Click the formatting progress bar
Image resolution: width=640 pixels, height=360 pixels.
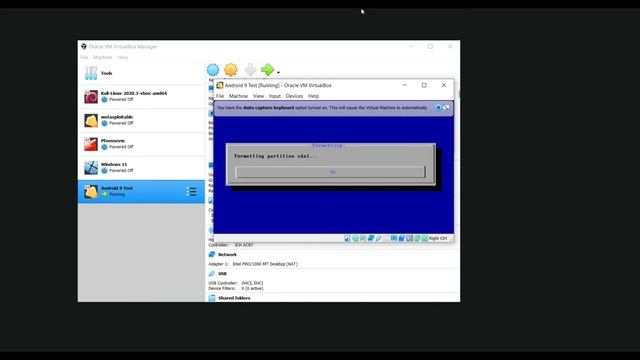coord(331,172)
